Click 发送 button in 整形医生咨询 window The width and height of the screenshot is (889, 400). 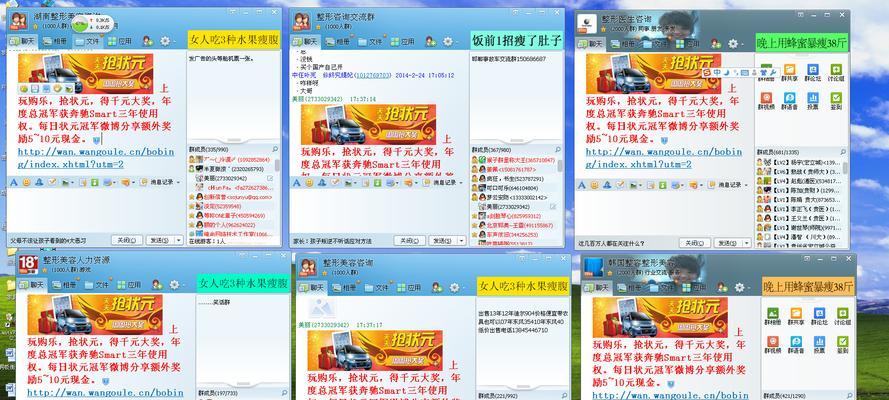coord(728,243)
